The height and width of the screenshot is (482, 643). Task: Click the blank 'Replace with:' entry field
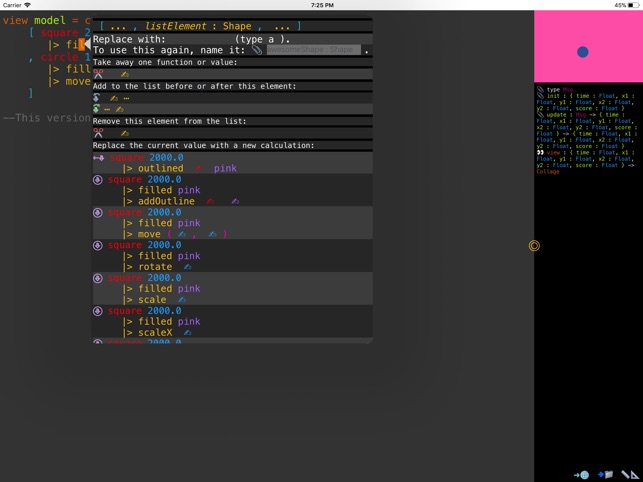[200, 39]
